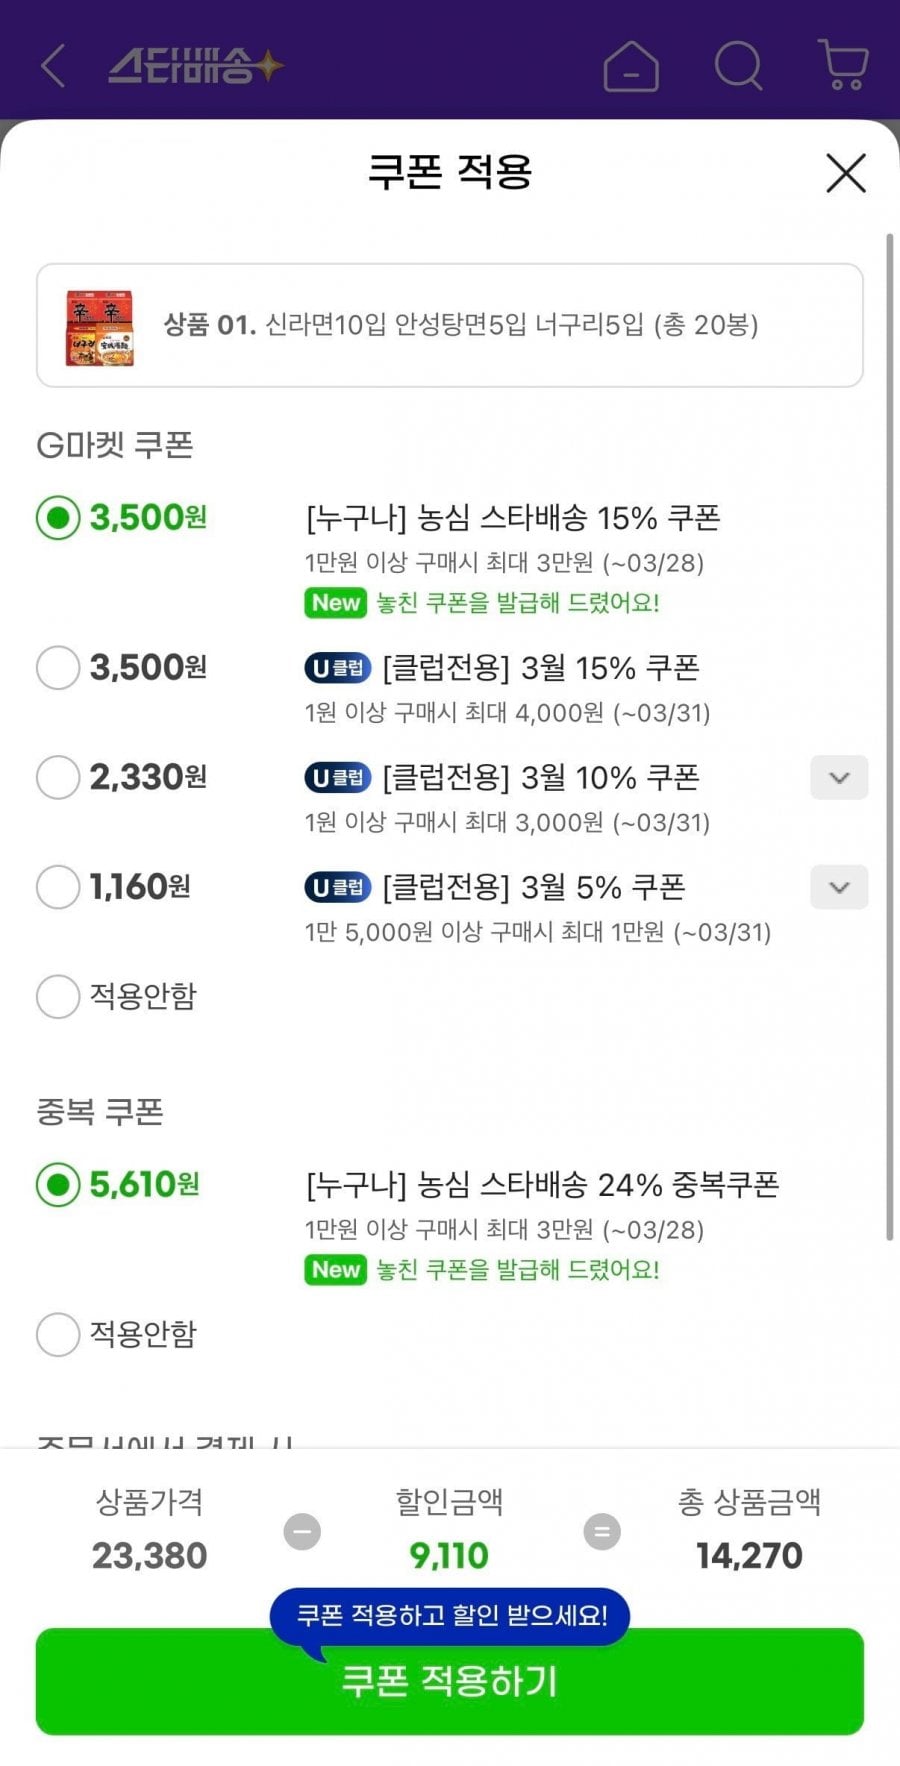Tap the back arrow icon
The image size is (900, 1766).
click(x=54, y=66)
